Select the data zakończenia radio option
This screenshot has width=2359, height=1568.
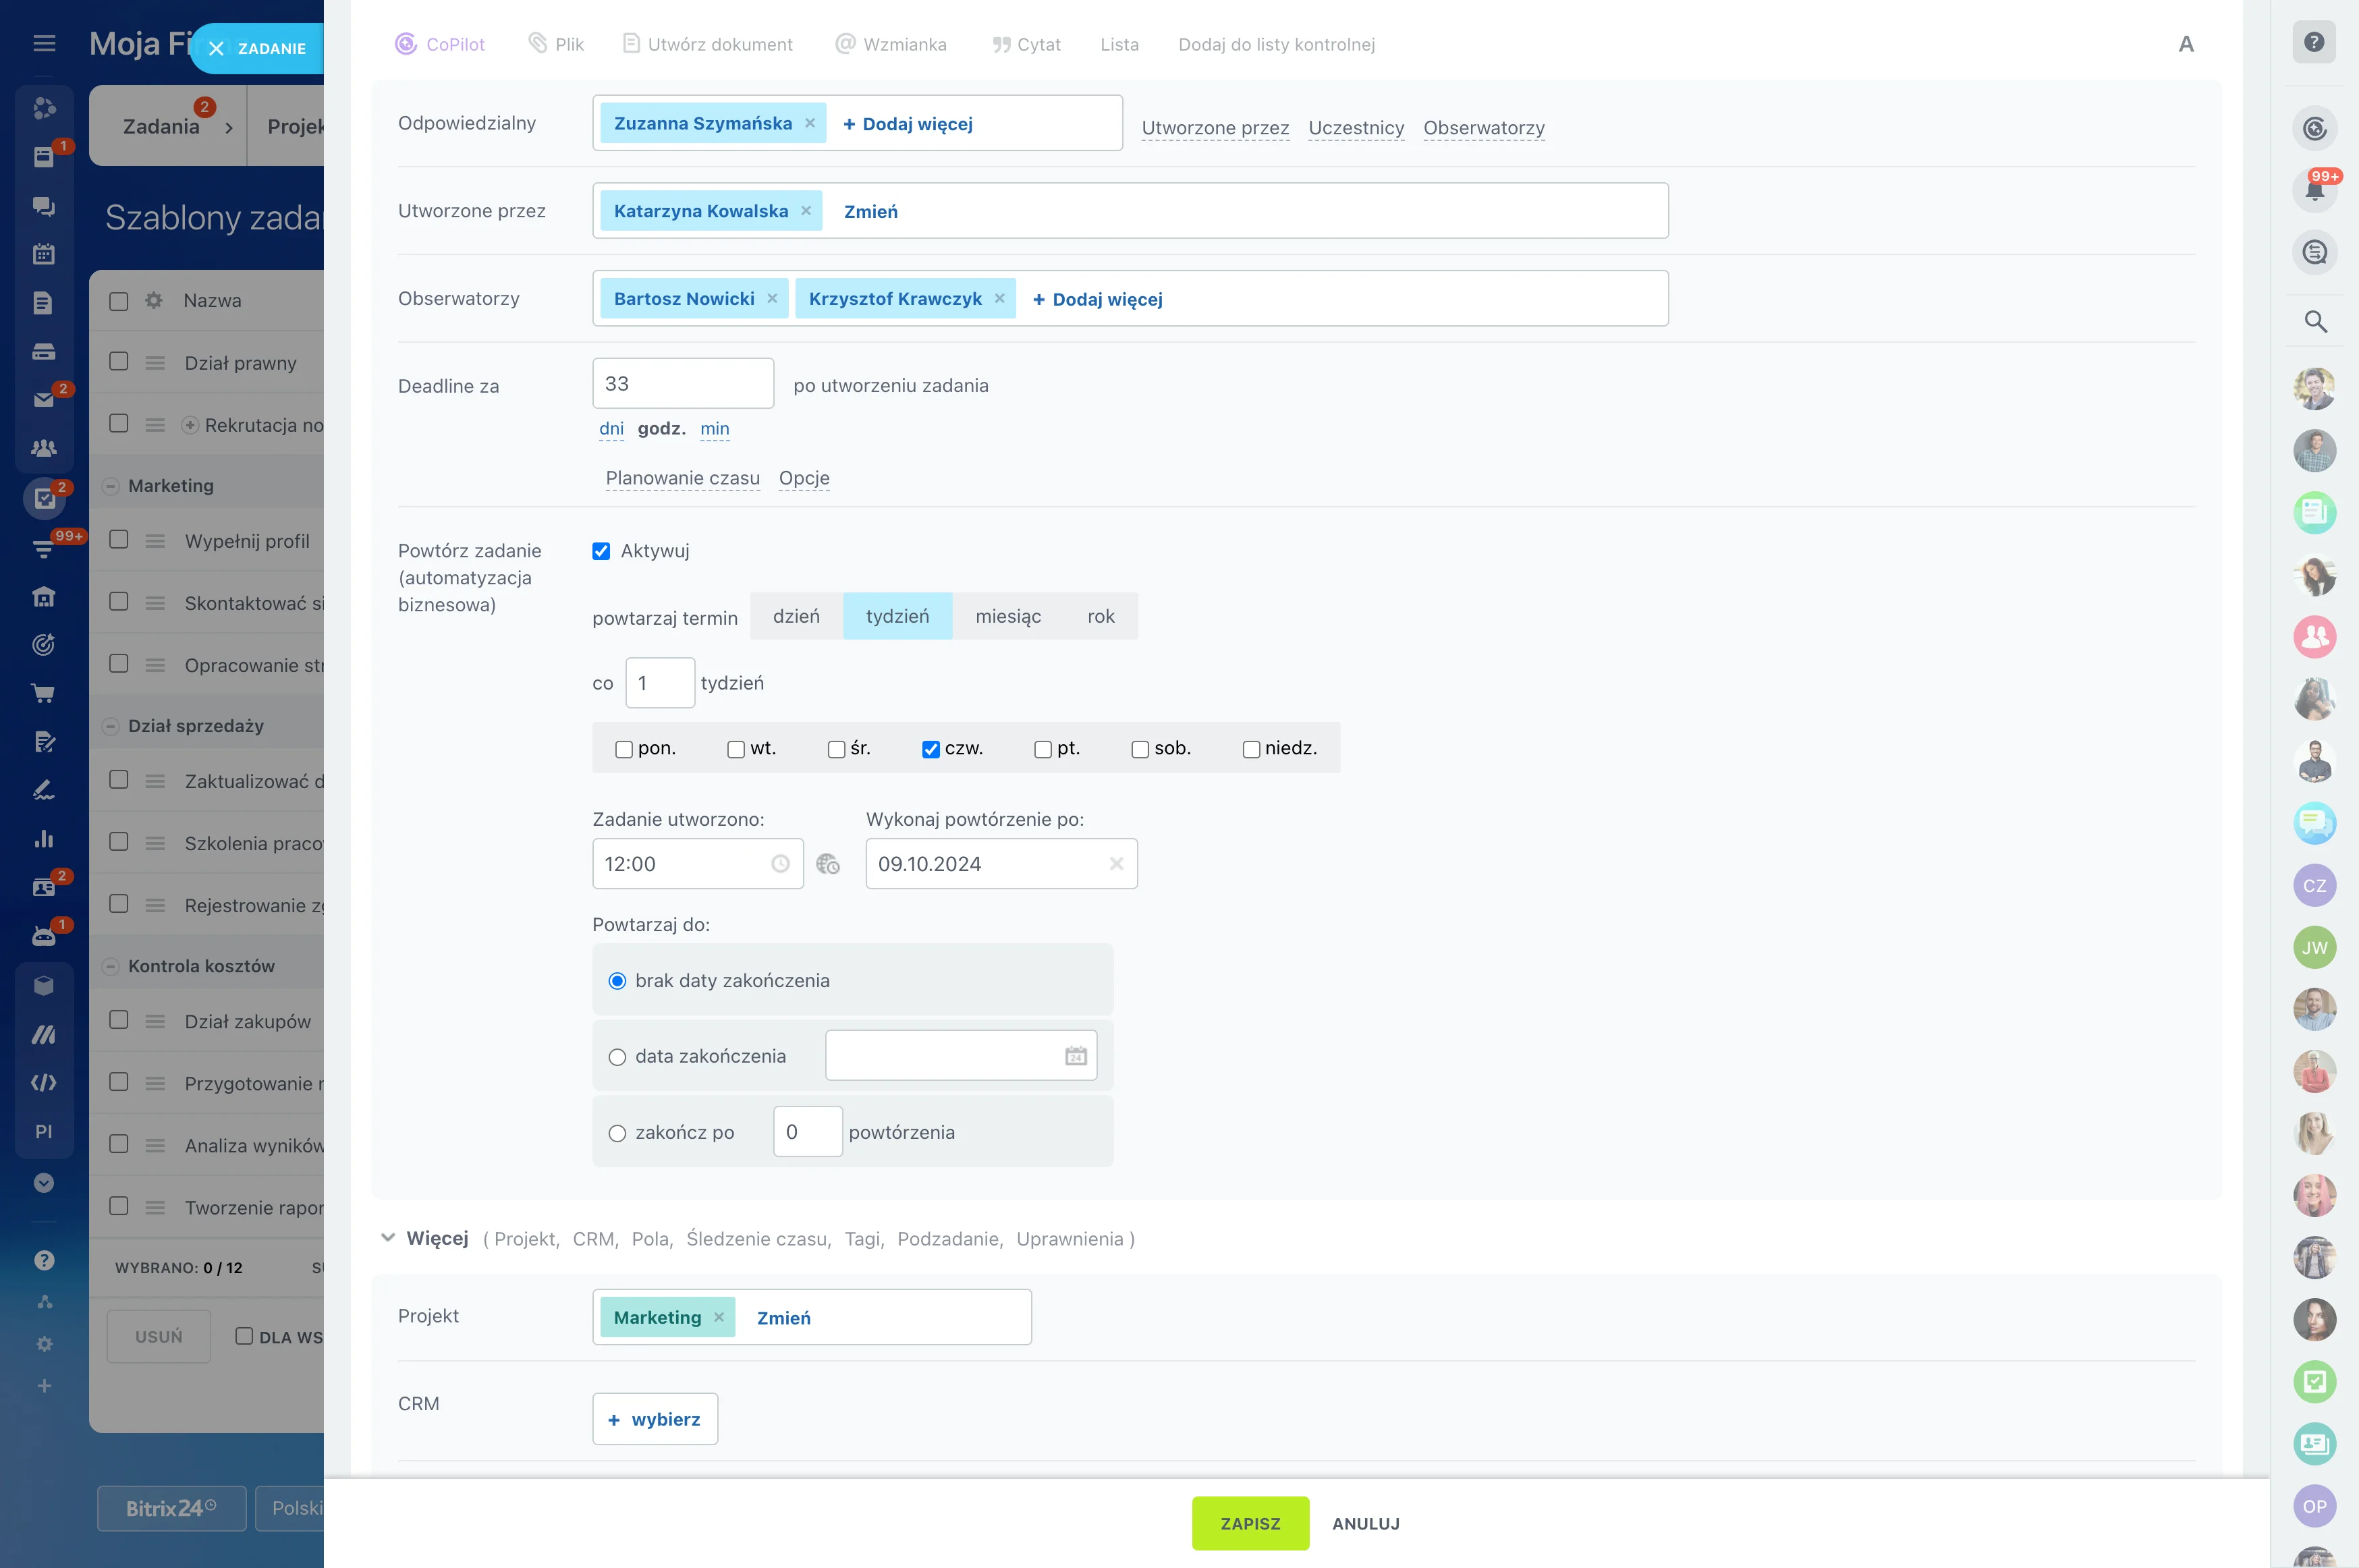pyautogui.click(x=617, y=1056)
